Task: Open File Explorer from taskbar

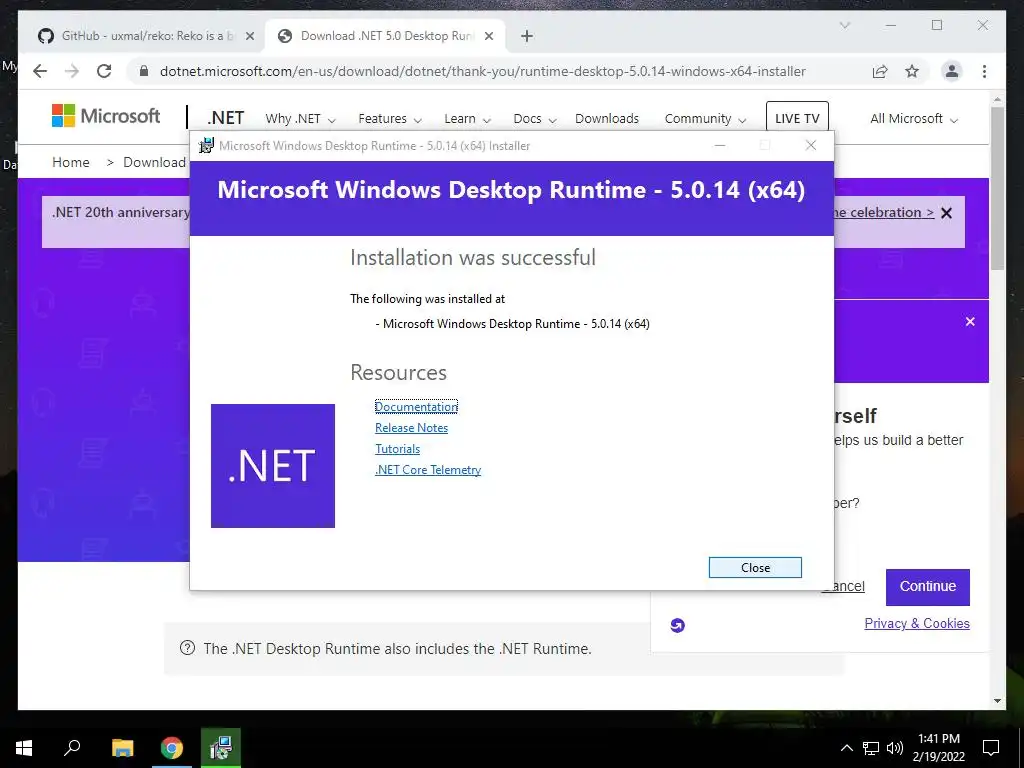Action: pyautogui.click(x=122, y=748)
